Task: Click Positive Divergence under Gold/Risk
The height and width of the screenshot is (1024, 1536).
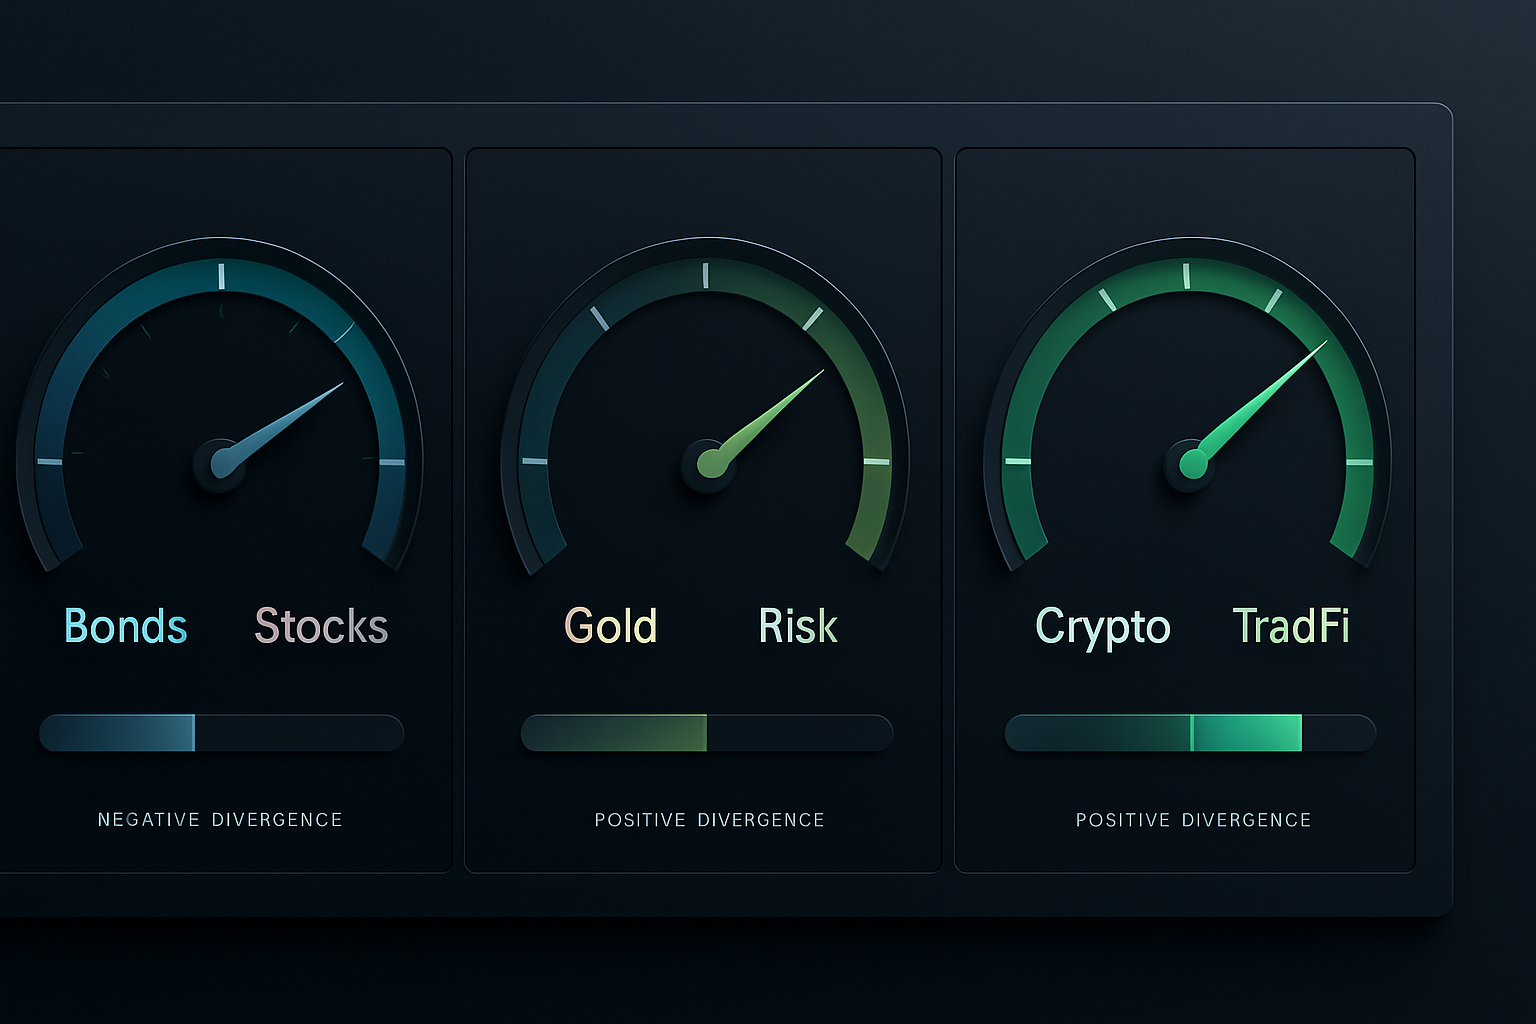Action: coord(709,820)
